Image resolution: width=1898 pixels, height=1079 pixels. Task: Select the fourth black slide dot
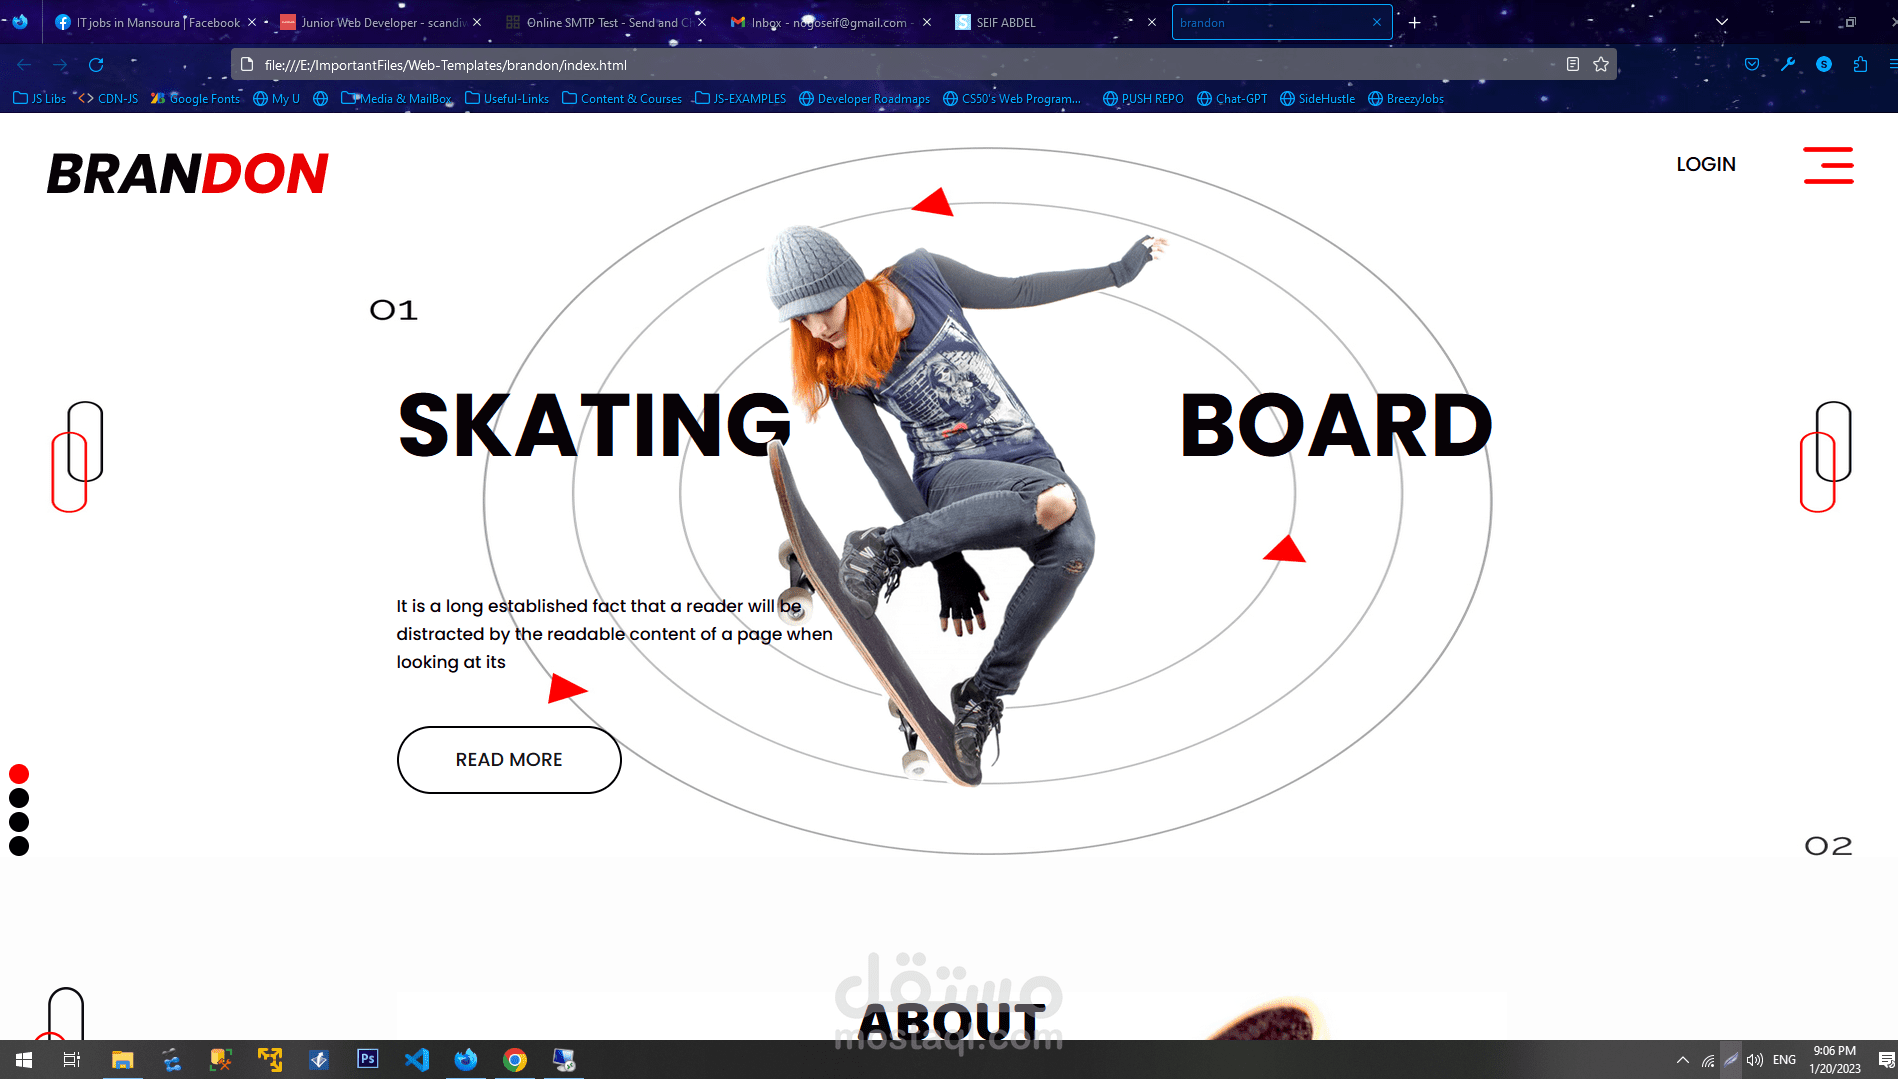19,846
